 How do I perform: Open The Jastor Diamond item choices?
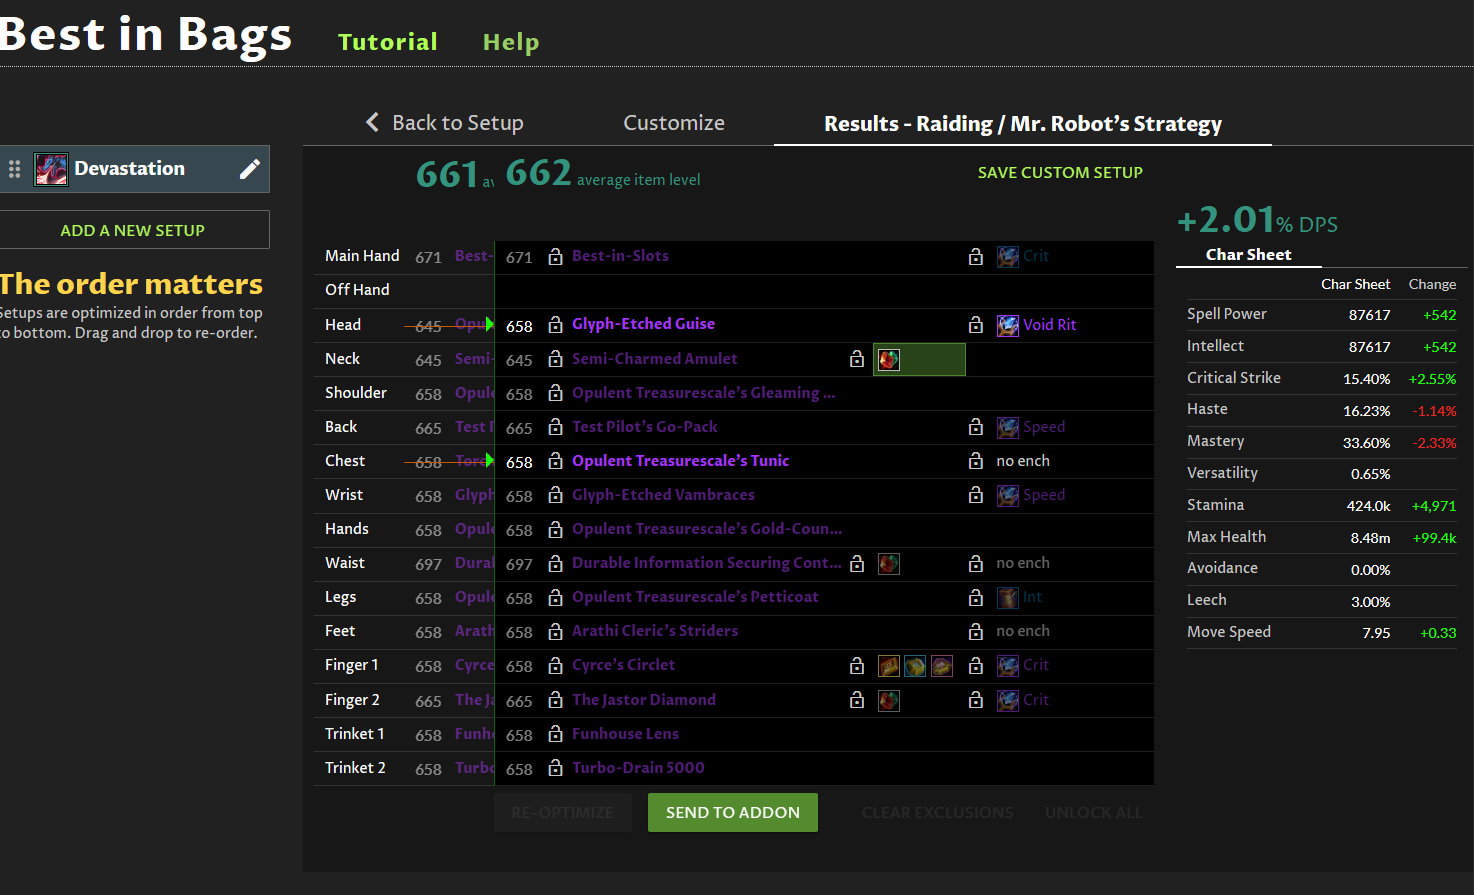click(x=644, y=700)
